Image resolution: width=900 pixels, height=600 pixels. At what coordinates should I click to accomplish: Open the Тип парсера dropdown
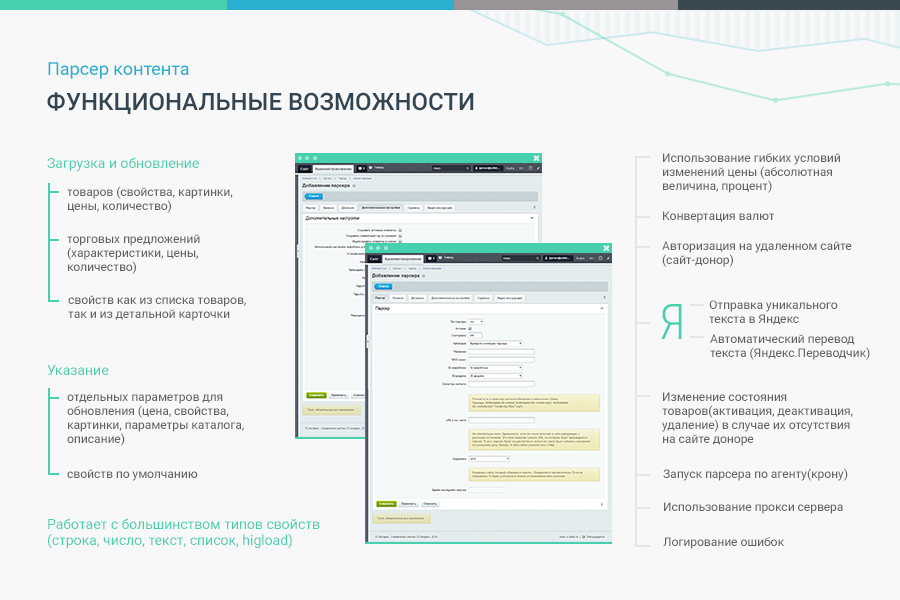pyautogui.click(x=476, y=323)
